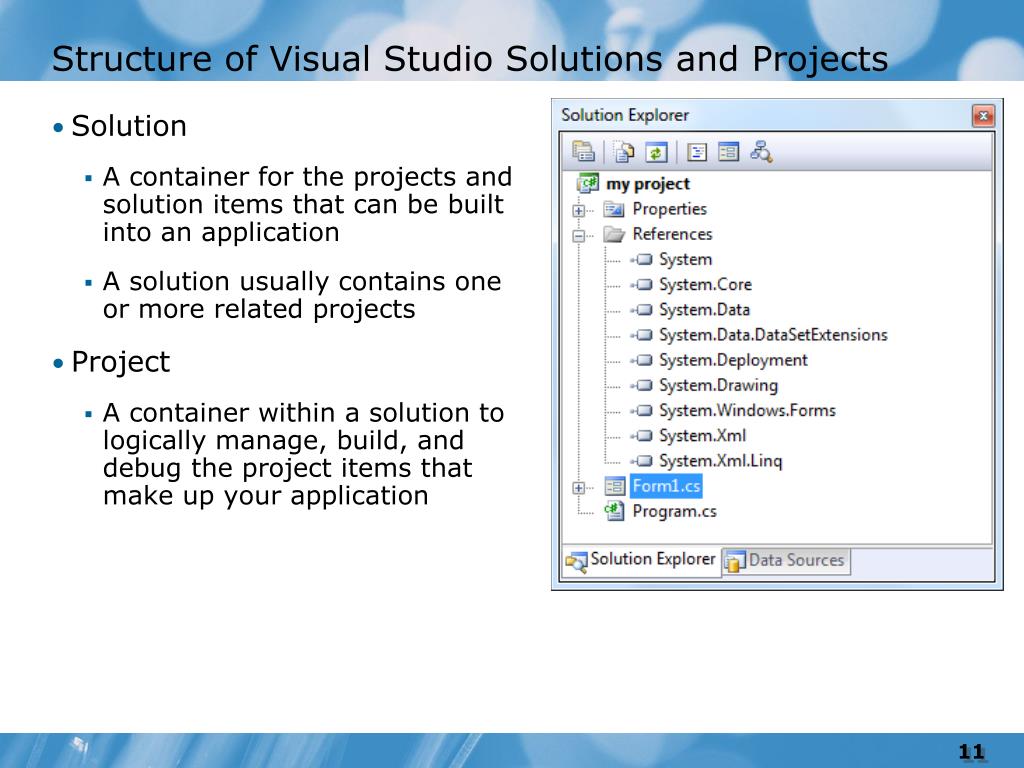
Task: Switch to the Data Sources tab
Action: pyautogui.click(x=786, y=561)
